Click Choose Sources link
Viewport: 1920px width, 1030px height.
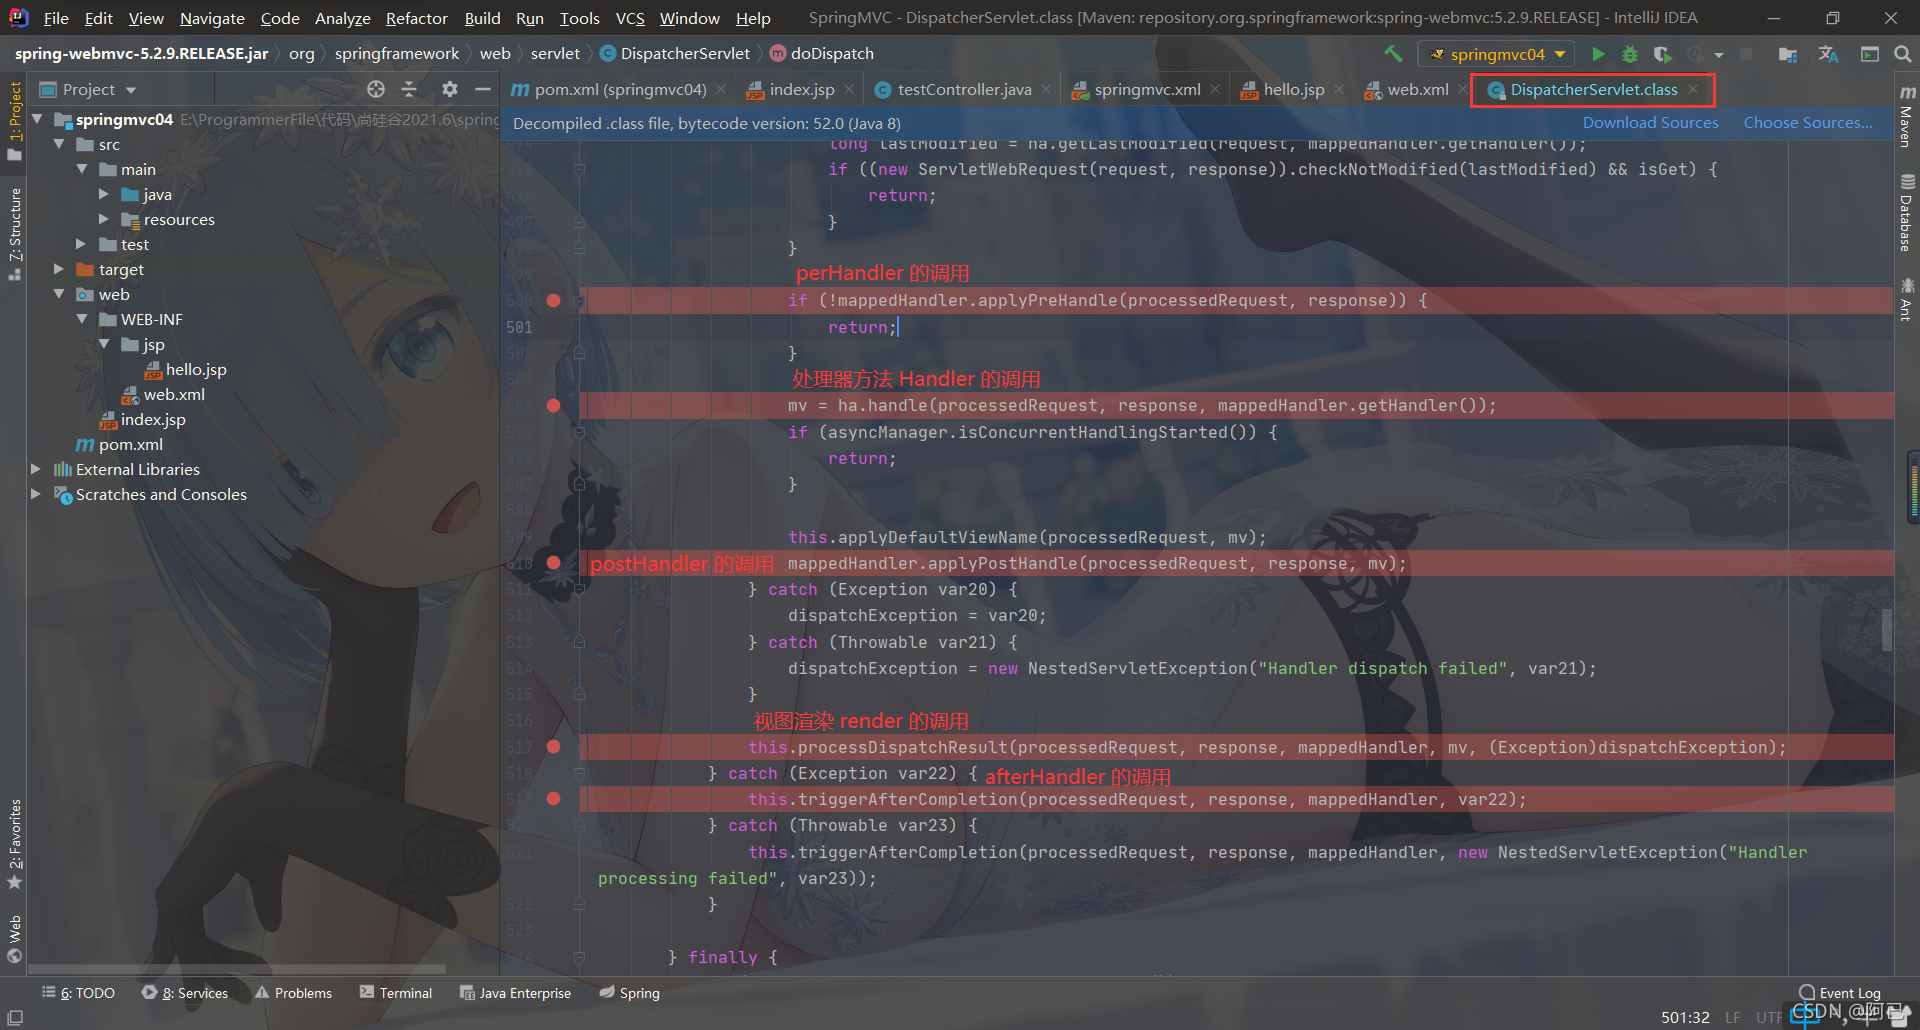1808,123
